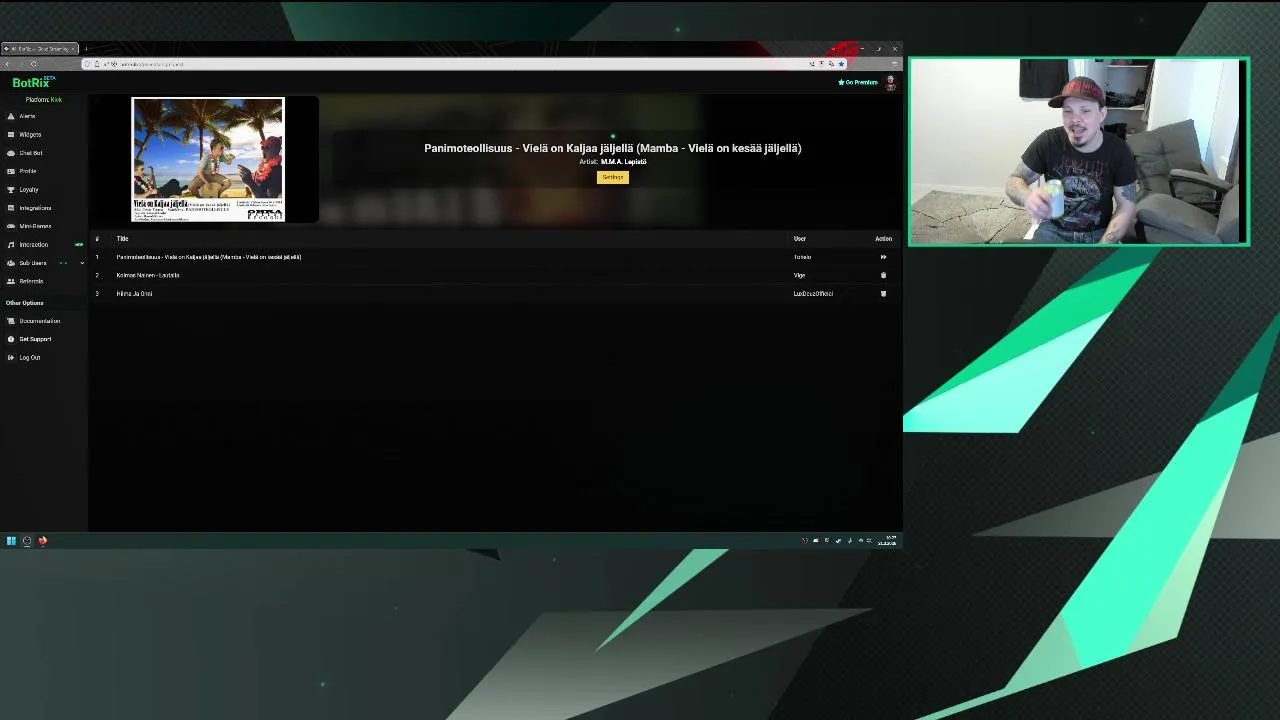Expand the Sub Users chevron

(x=82, y=263)
